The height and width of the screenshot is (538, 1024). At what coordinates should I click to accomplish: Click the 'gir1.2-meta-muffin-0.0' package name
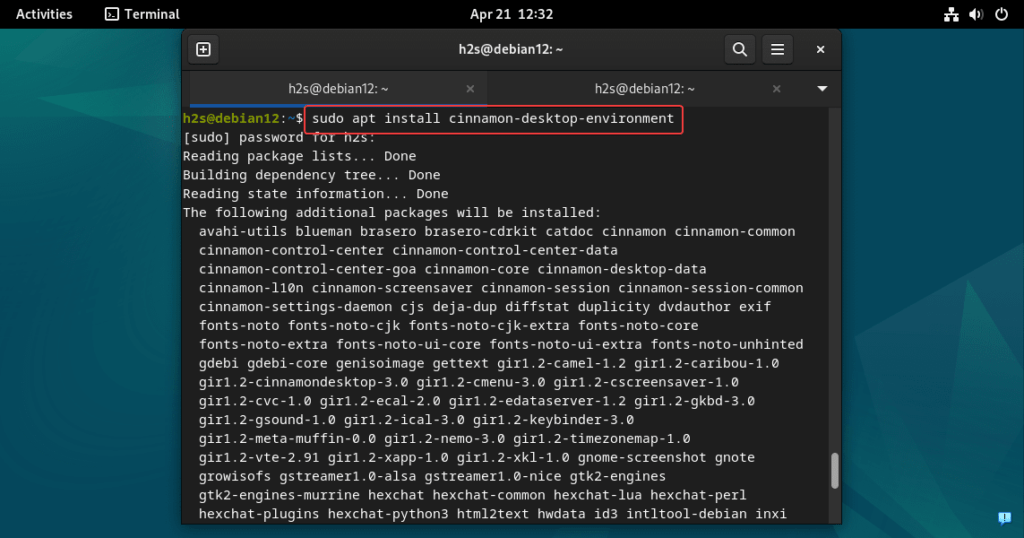[x=287, y=439]
